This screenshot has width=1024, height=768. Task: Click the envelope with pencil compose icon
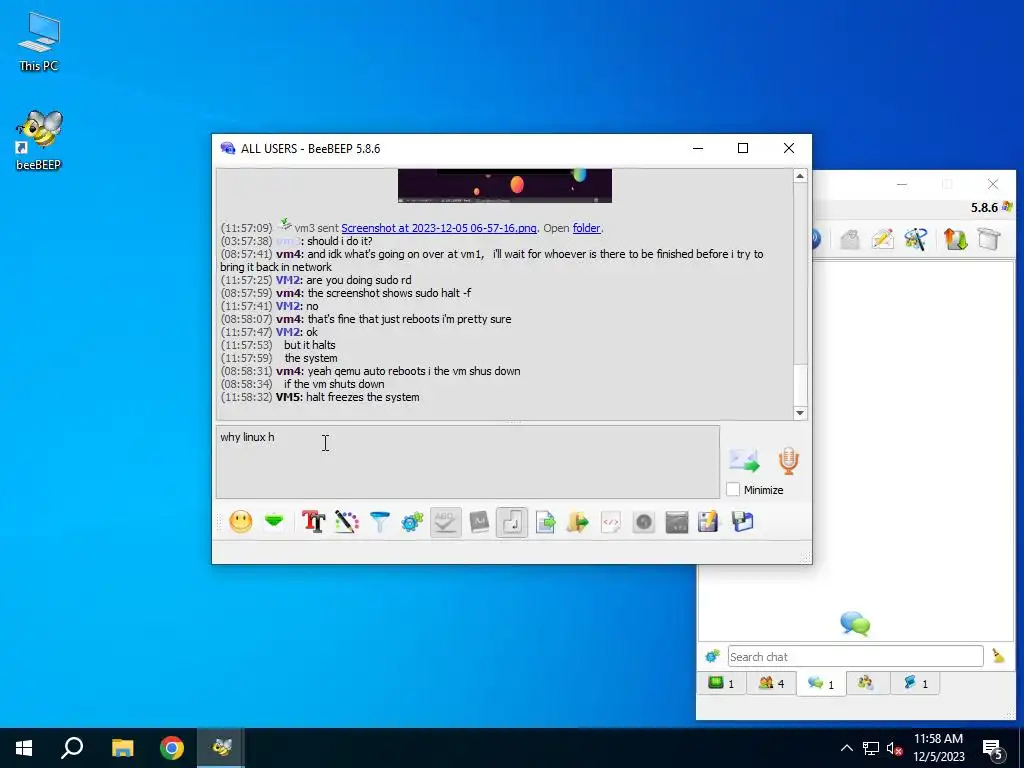(882, 239)
